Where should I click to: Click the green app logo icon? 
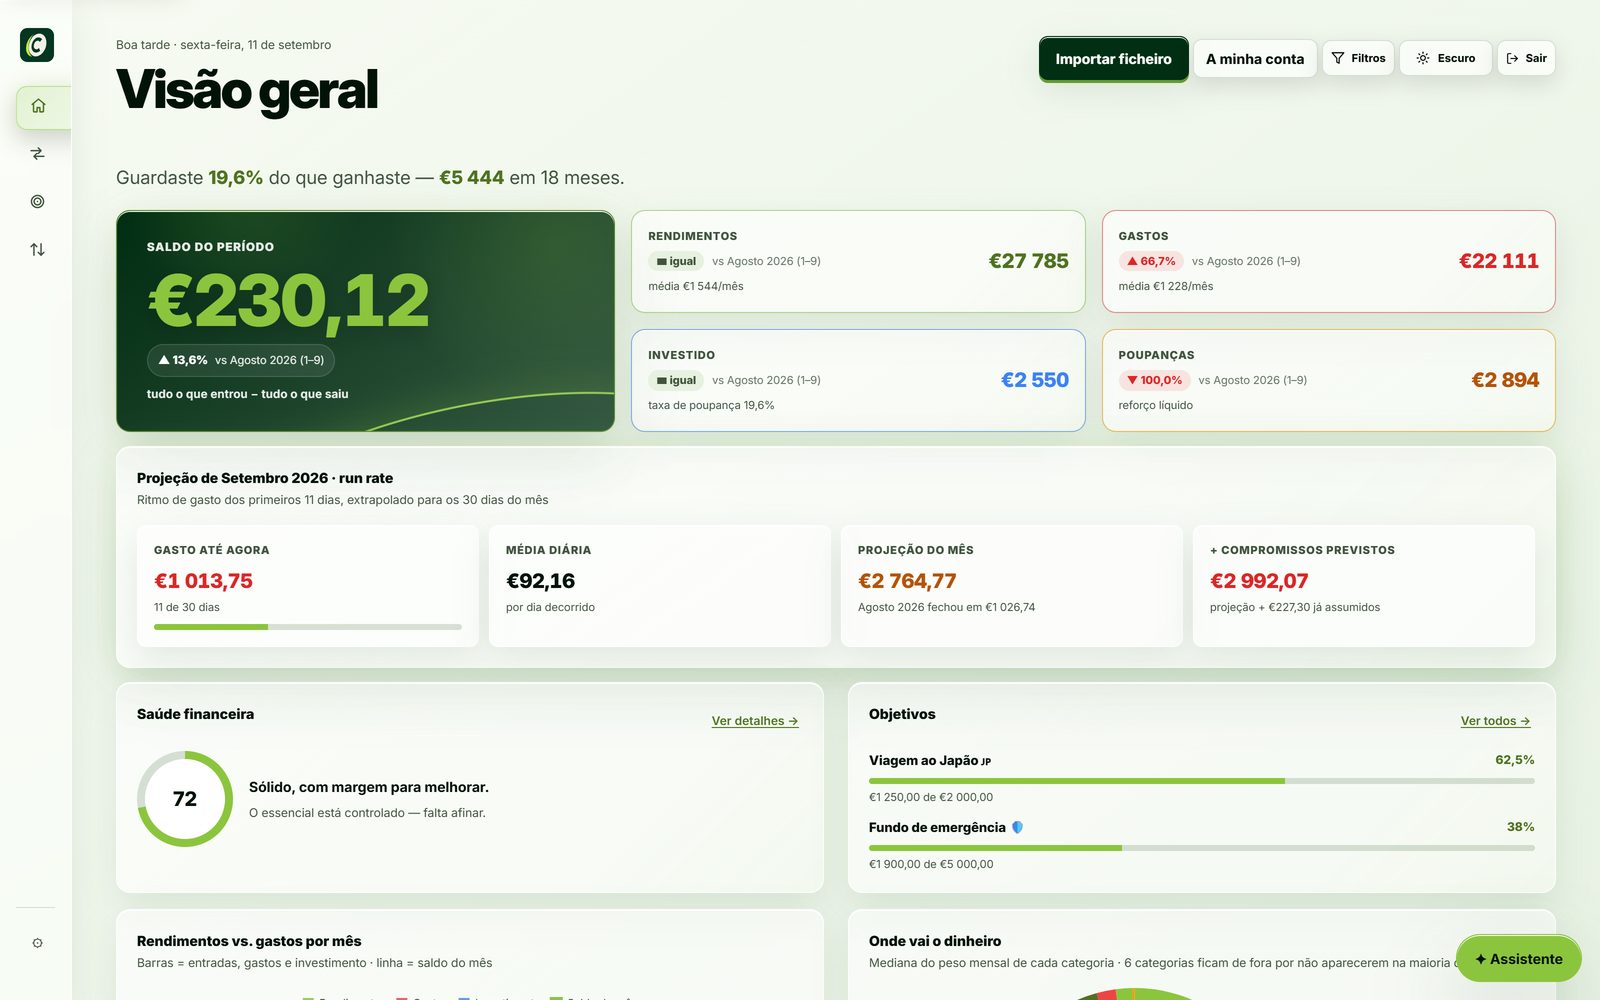pos(37,45)
